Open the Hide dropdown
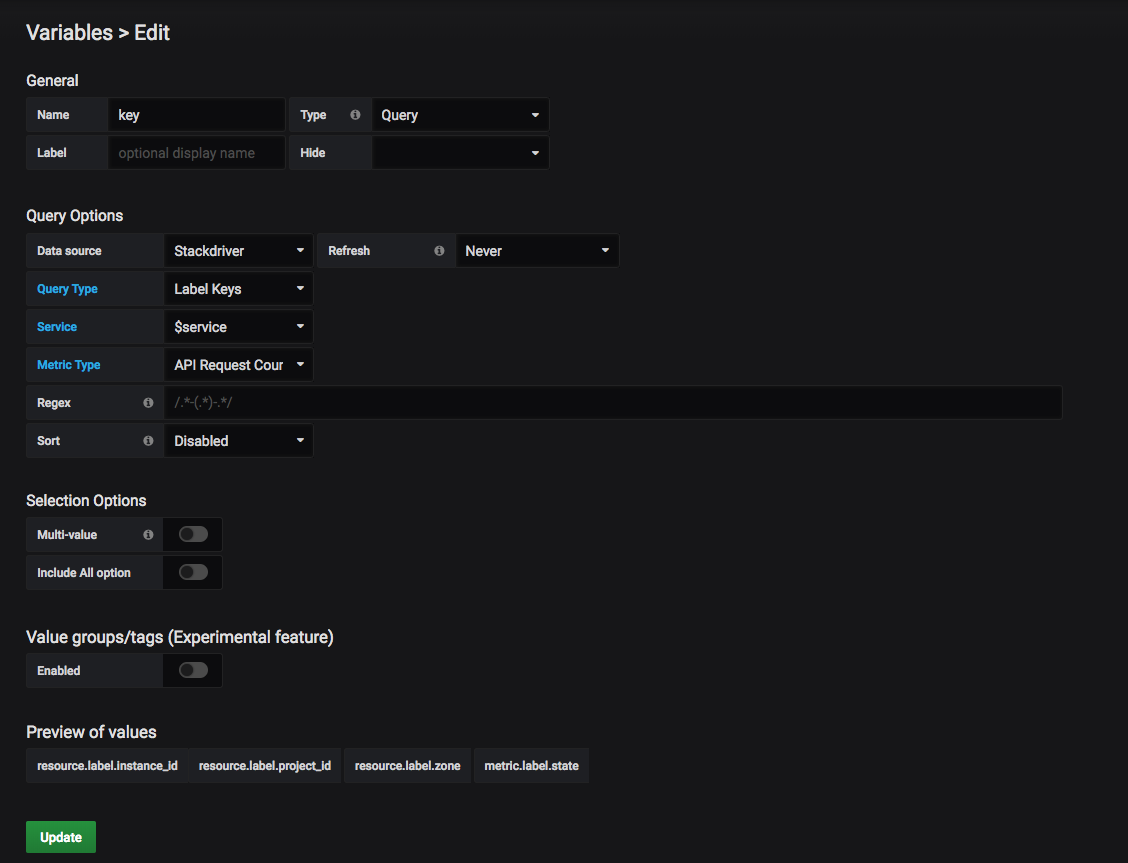The image size is (1128, 863). pos(460,153)
